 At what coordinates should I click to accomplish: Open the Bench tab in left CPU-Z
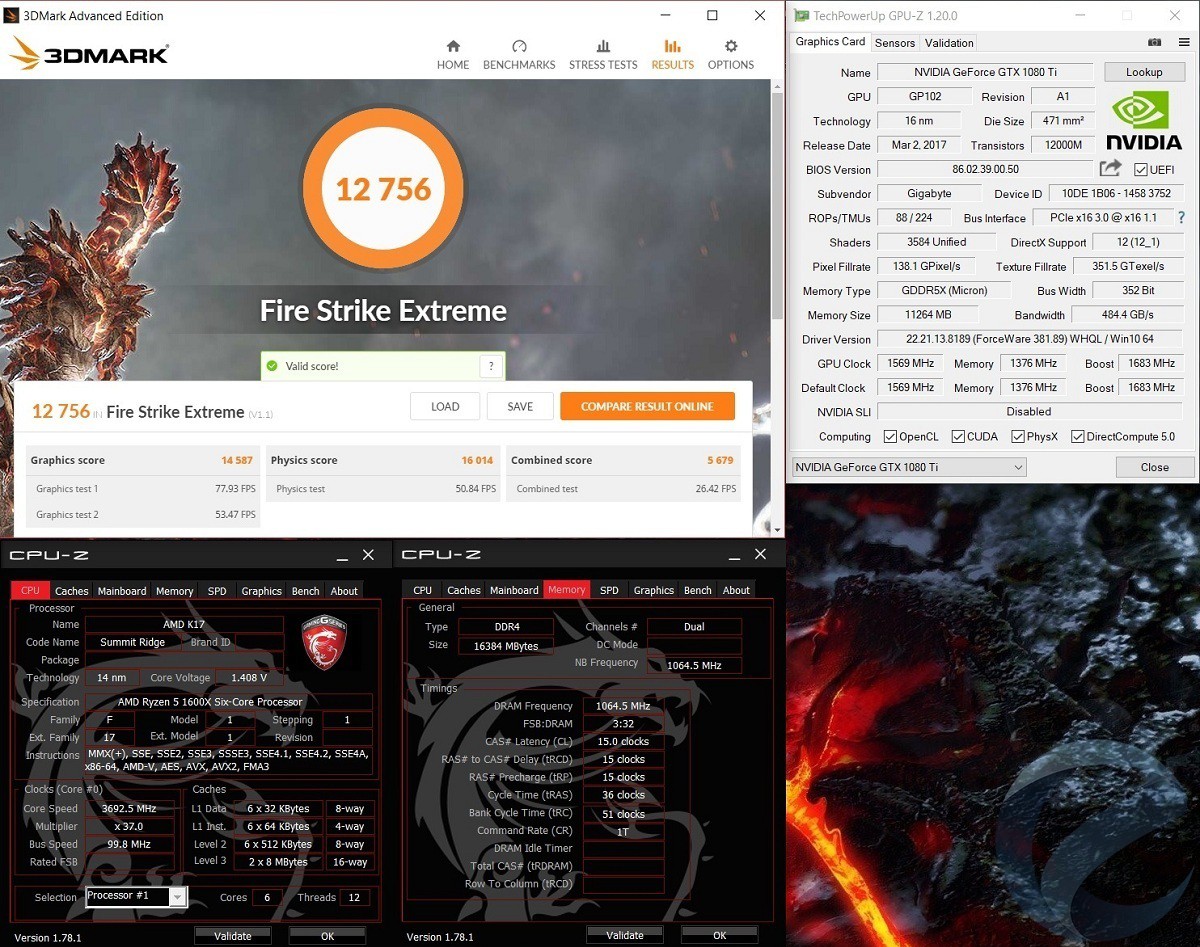click(305, 591)
